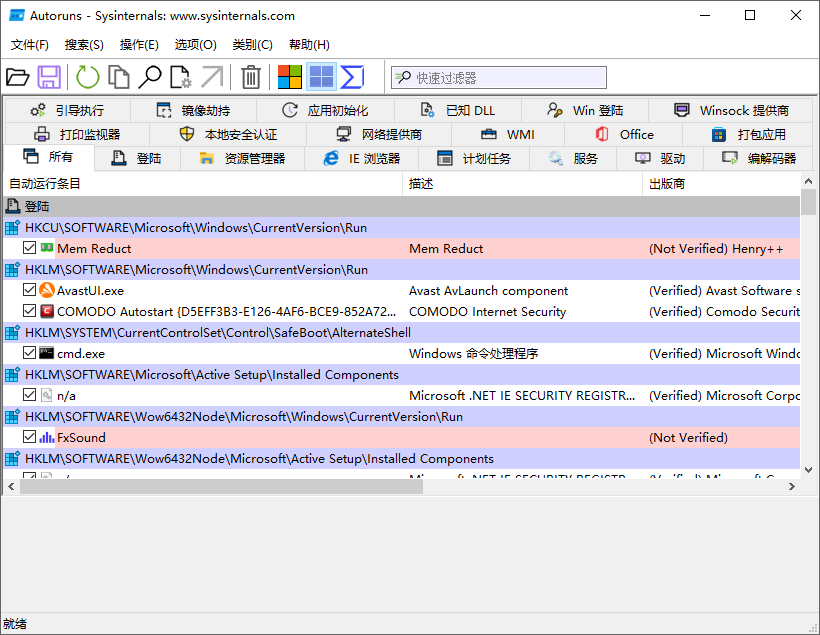Click the black cmd.exe icon
820x635 pixels.
(x=47, y=353)
